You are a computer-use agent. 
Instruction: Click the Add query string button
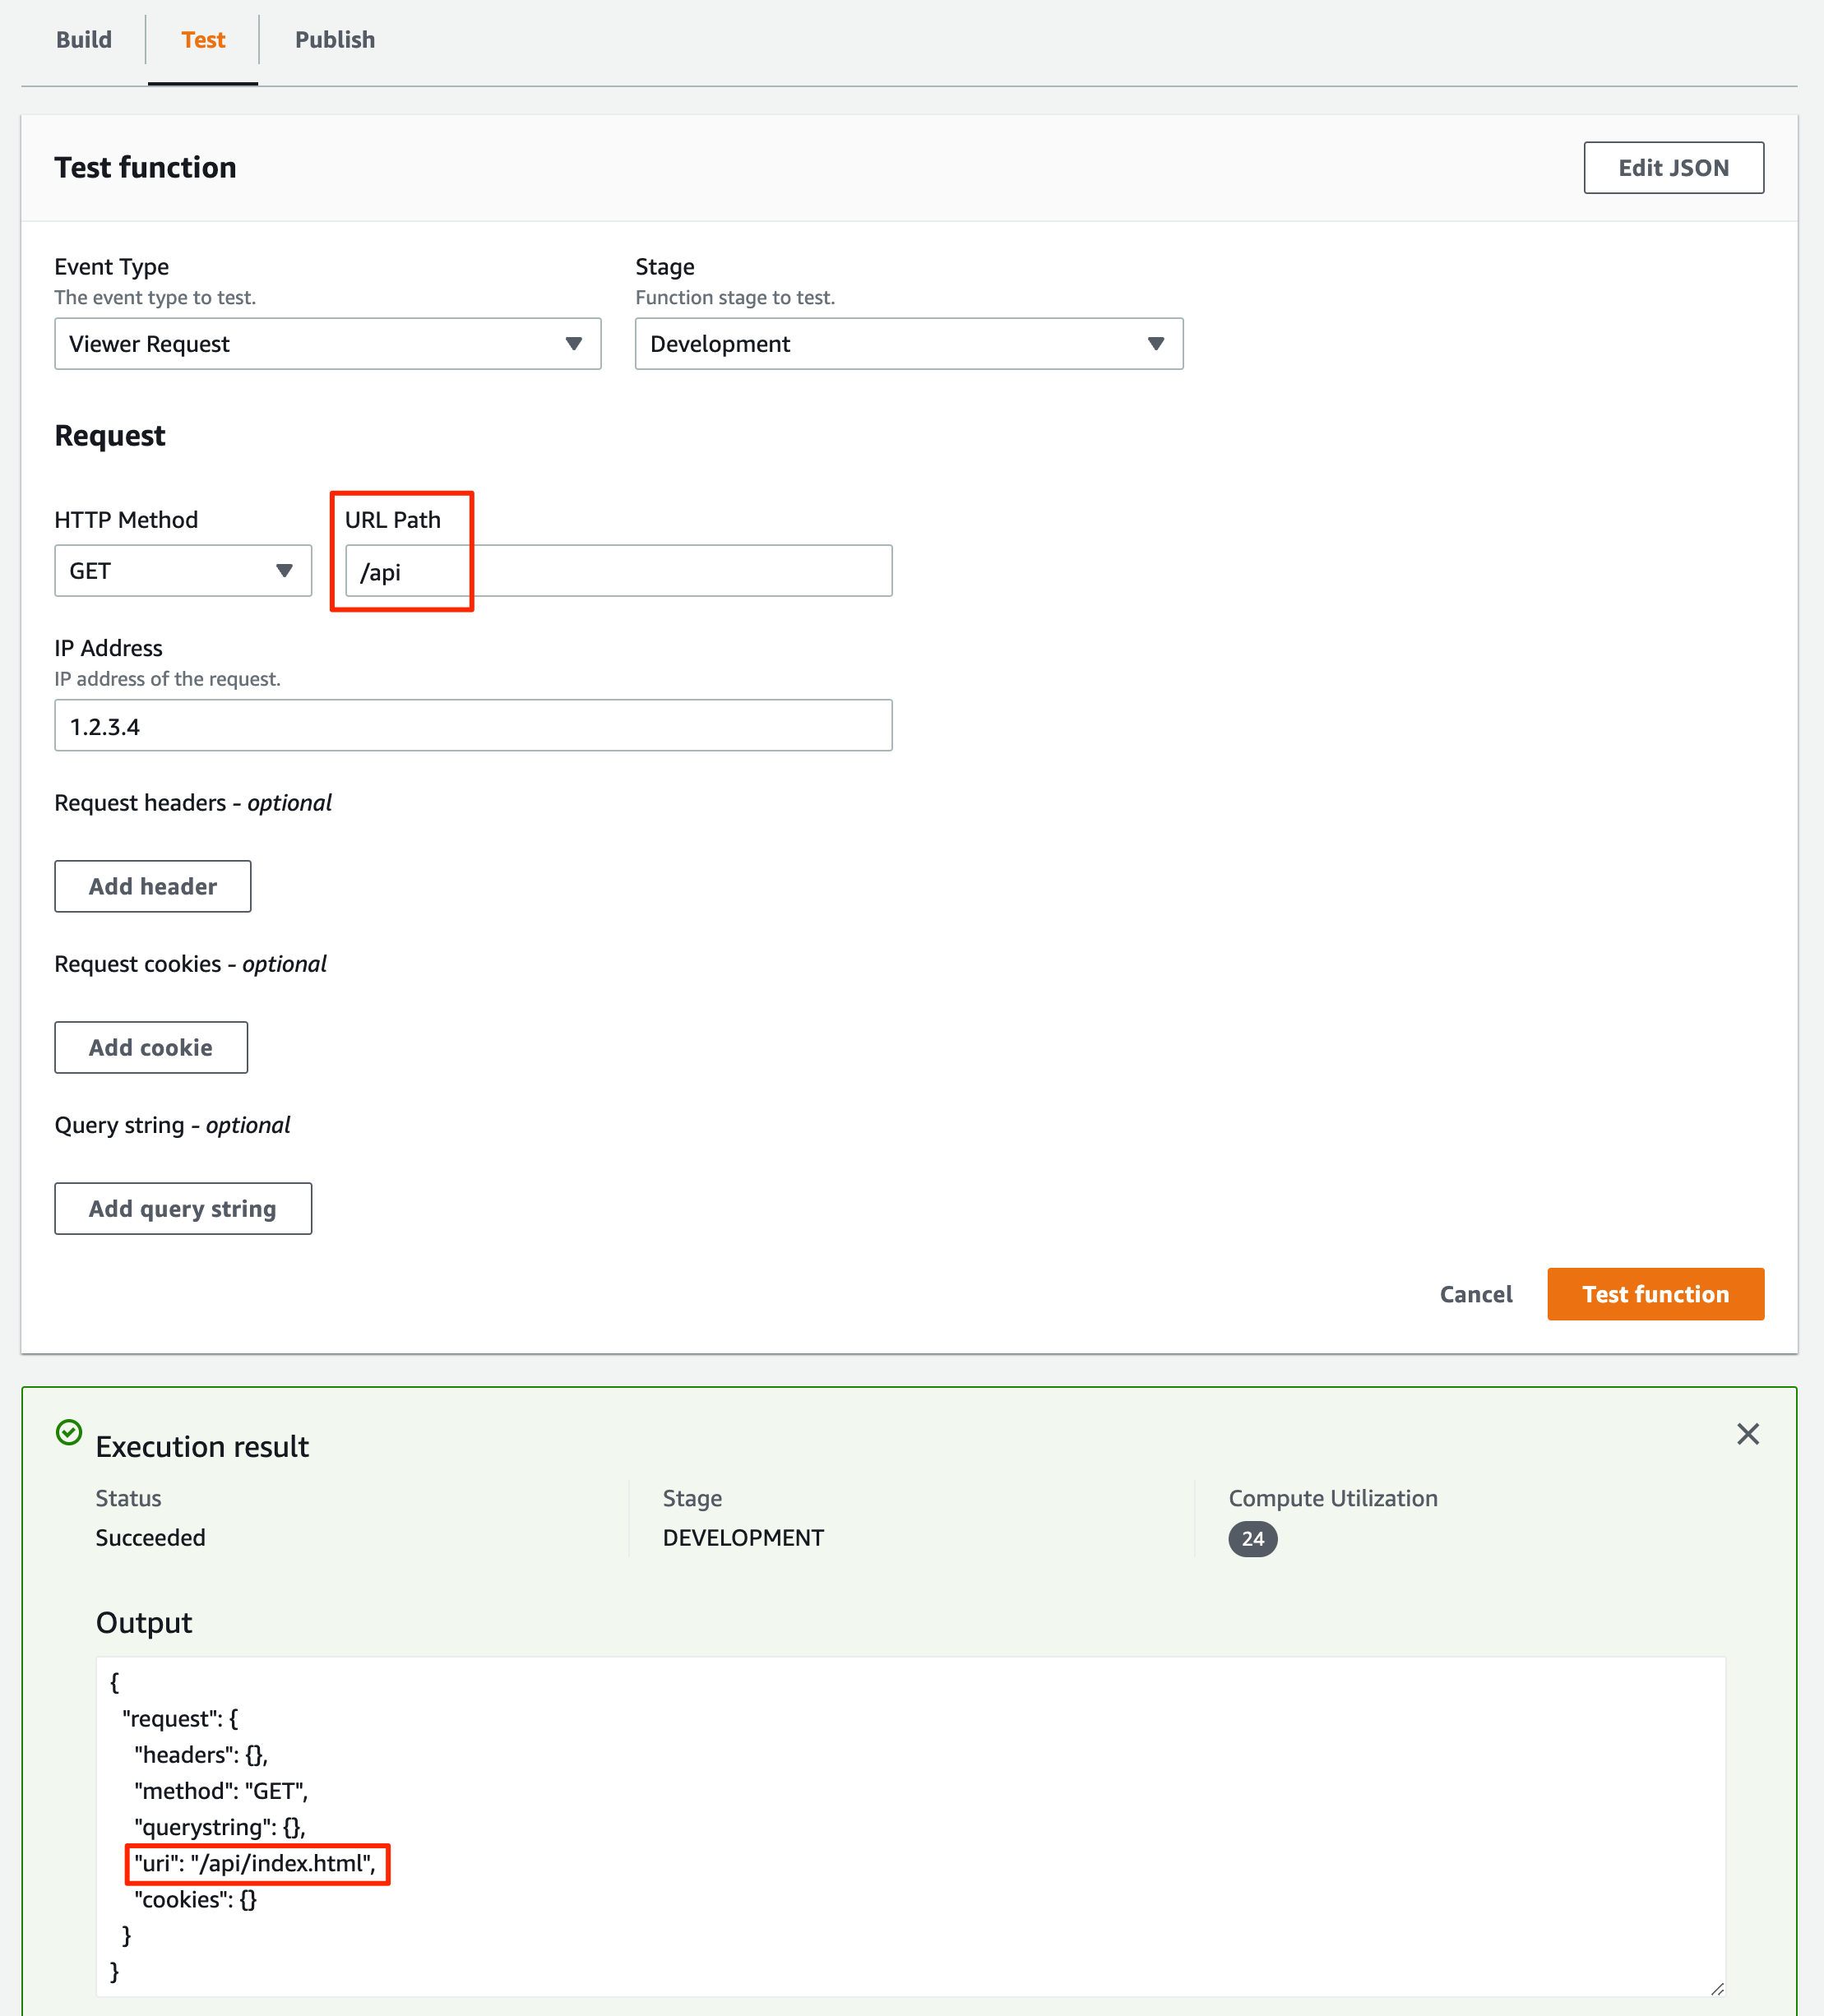pyautogui.click(x=183, y=1208)
